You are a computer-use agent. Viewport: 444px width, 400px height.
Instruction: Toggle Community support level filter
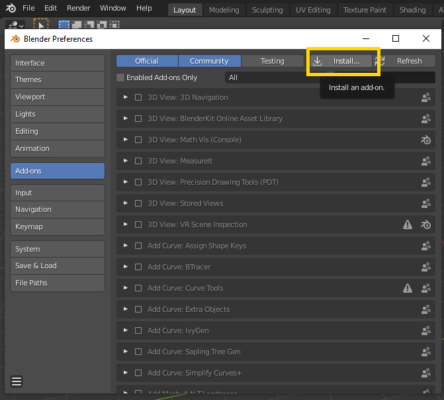click(209, 61)
